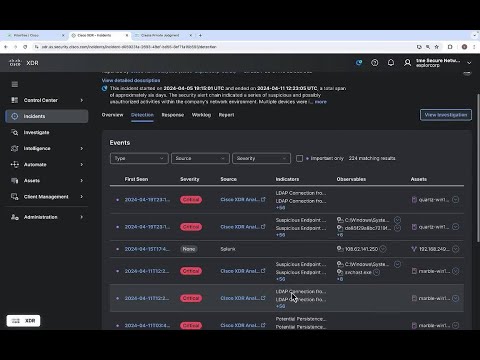480x360 pixels.
Task: Click the Investigate magnifier sidebar icon
Action: tap(15, 132)
